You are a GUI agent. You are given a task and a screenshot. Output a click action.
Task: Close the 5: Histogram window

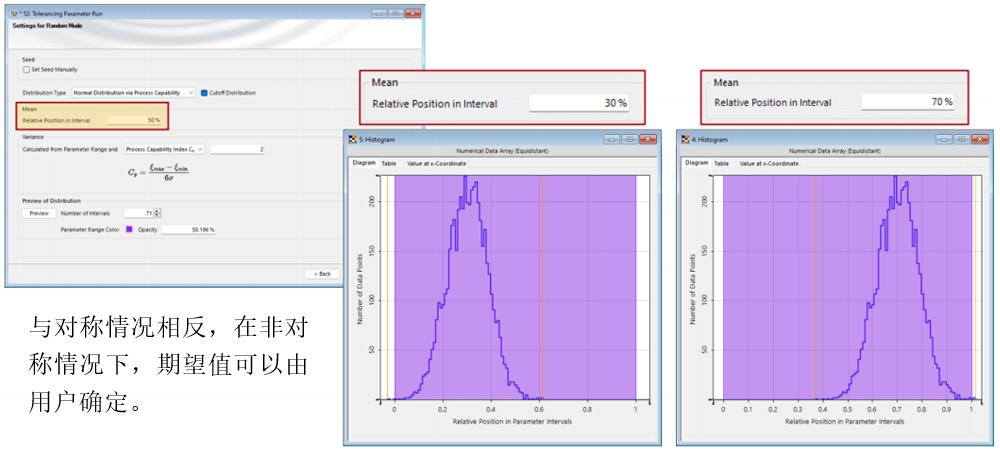647,139
